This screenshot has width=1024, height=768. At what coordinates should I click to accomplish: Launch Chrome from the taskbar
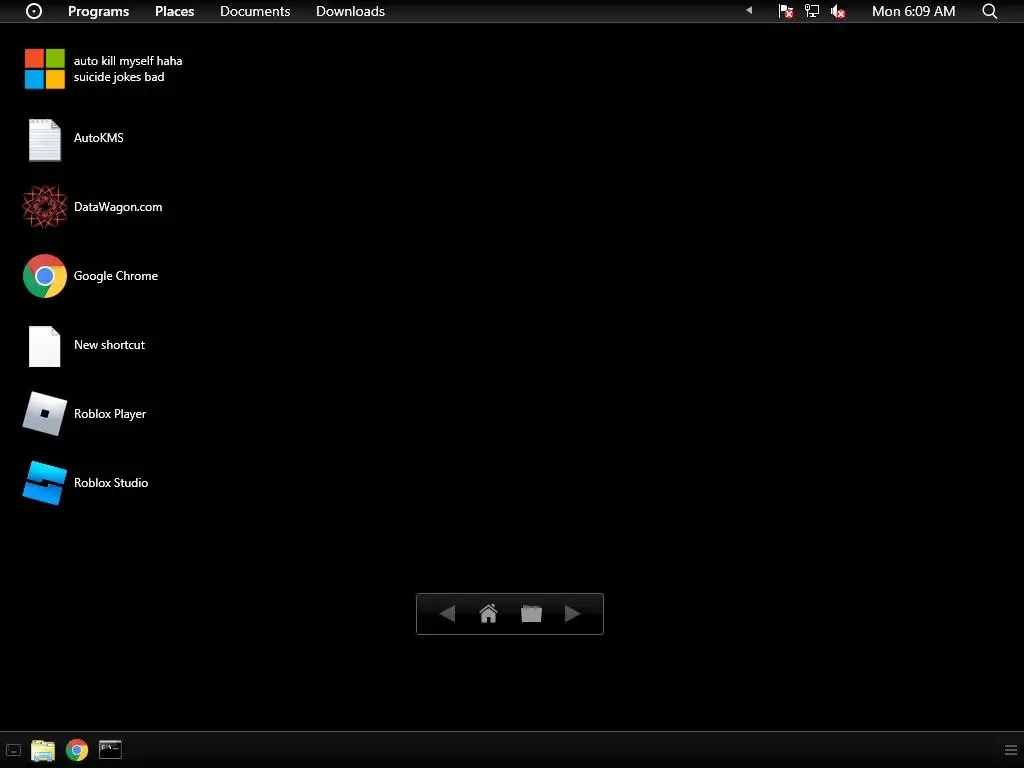(x=77, y=750)
